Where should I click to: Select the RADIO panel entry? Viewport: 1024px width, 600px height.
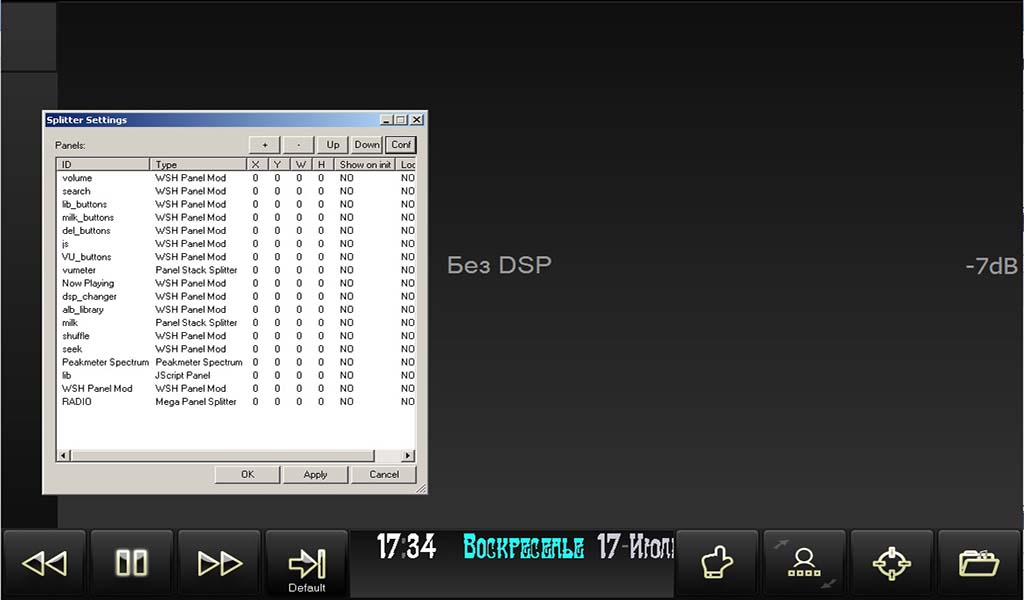[77, 401]
